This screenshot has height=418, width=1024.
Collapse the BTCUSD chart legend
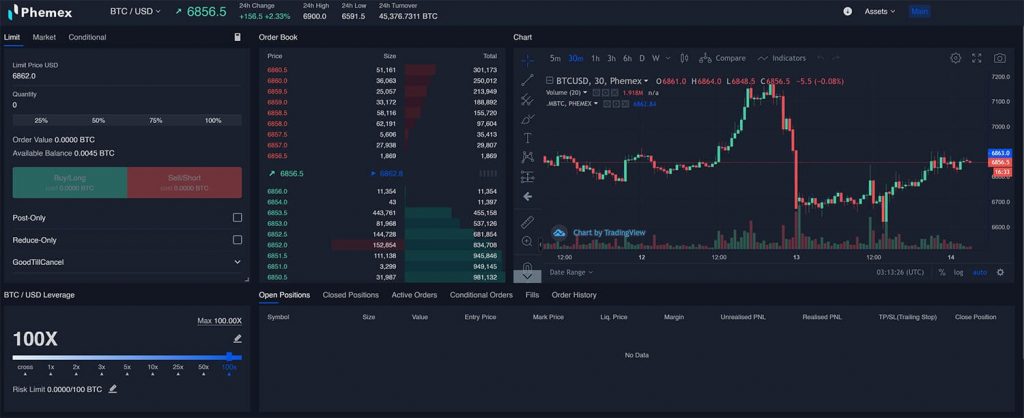pyautogui.click(x=551, y=81)
